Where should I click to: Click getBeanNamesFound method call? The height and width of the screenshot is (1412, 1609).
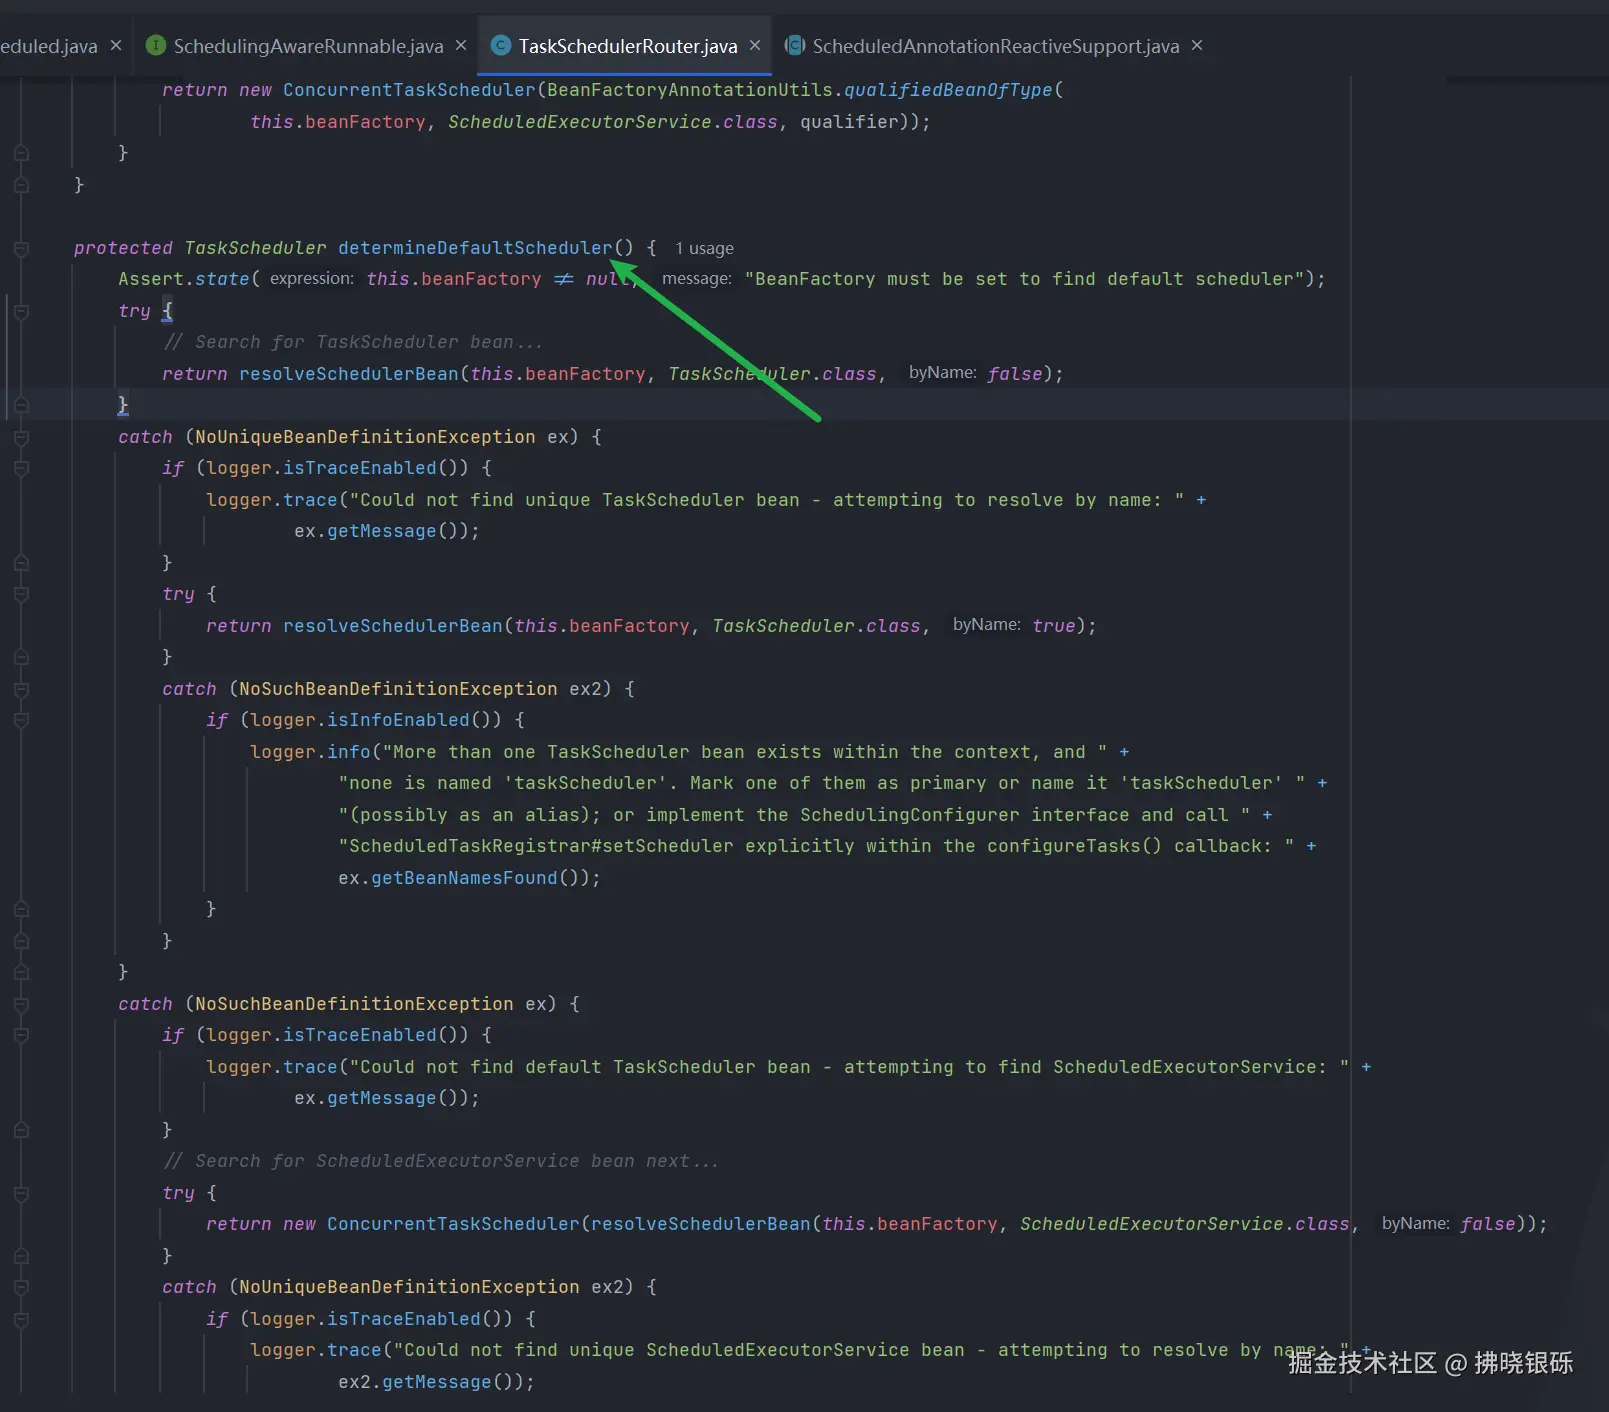coord(464,878)
